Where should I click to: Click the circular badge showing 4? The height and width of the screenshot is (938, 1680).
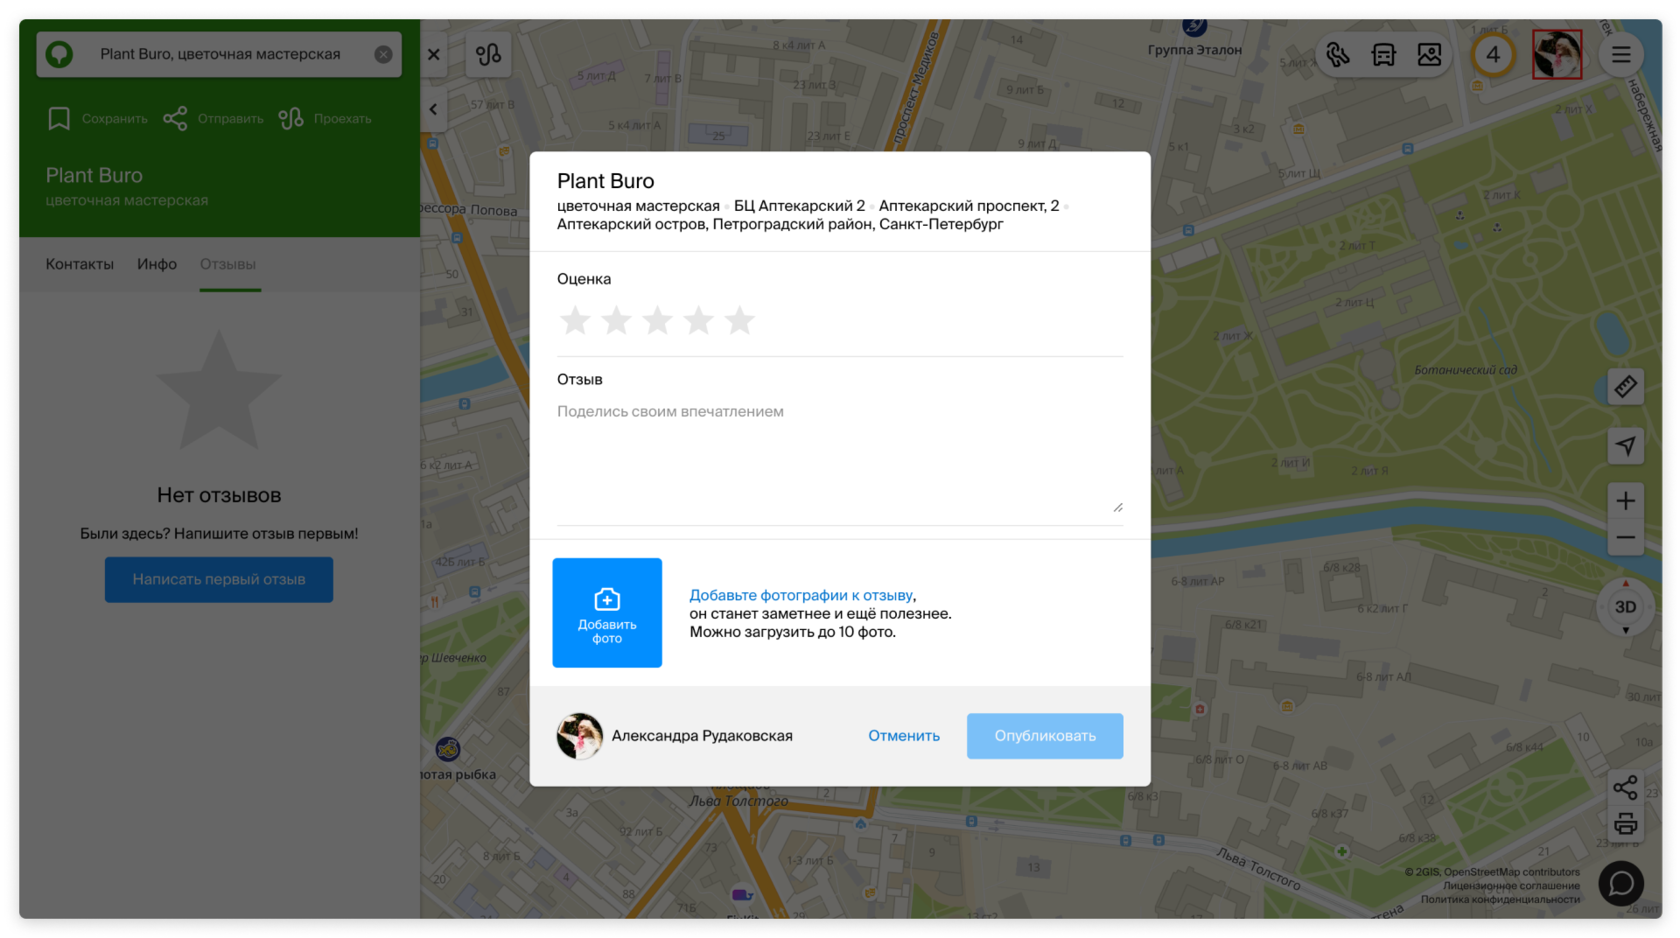click(x=1493, y=55)
